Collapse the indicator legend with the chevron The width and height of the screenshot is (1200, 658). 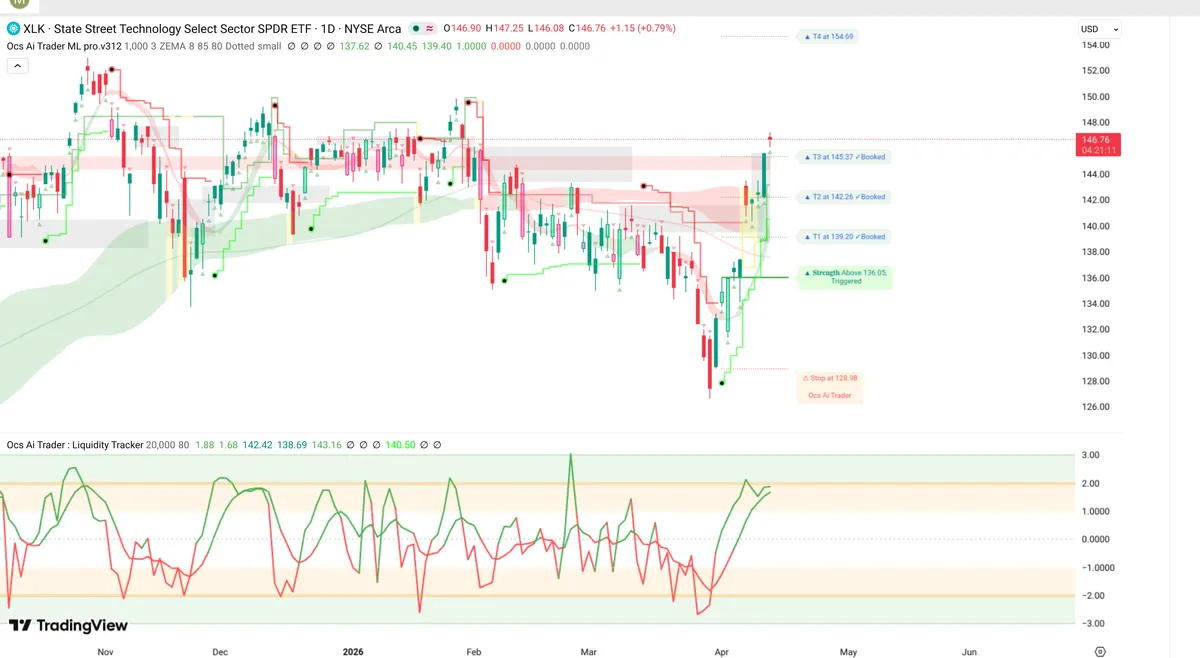click(17, 65)
